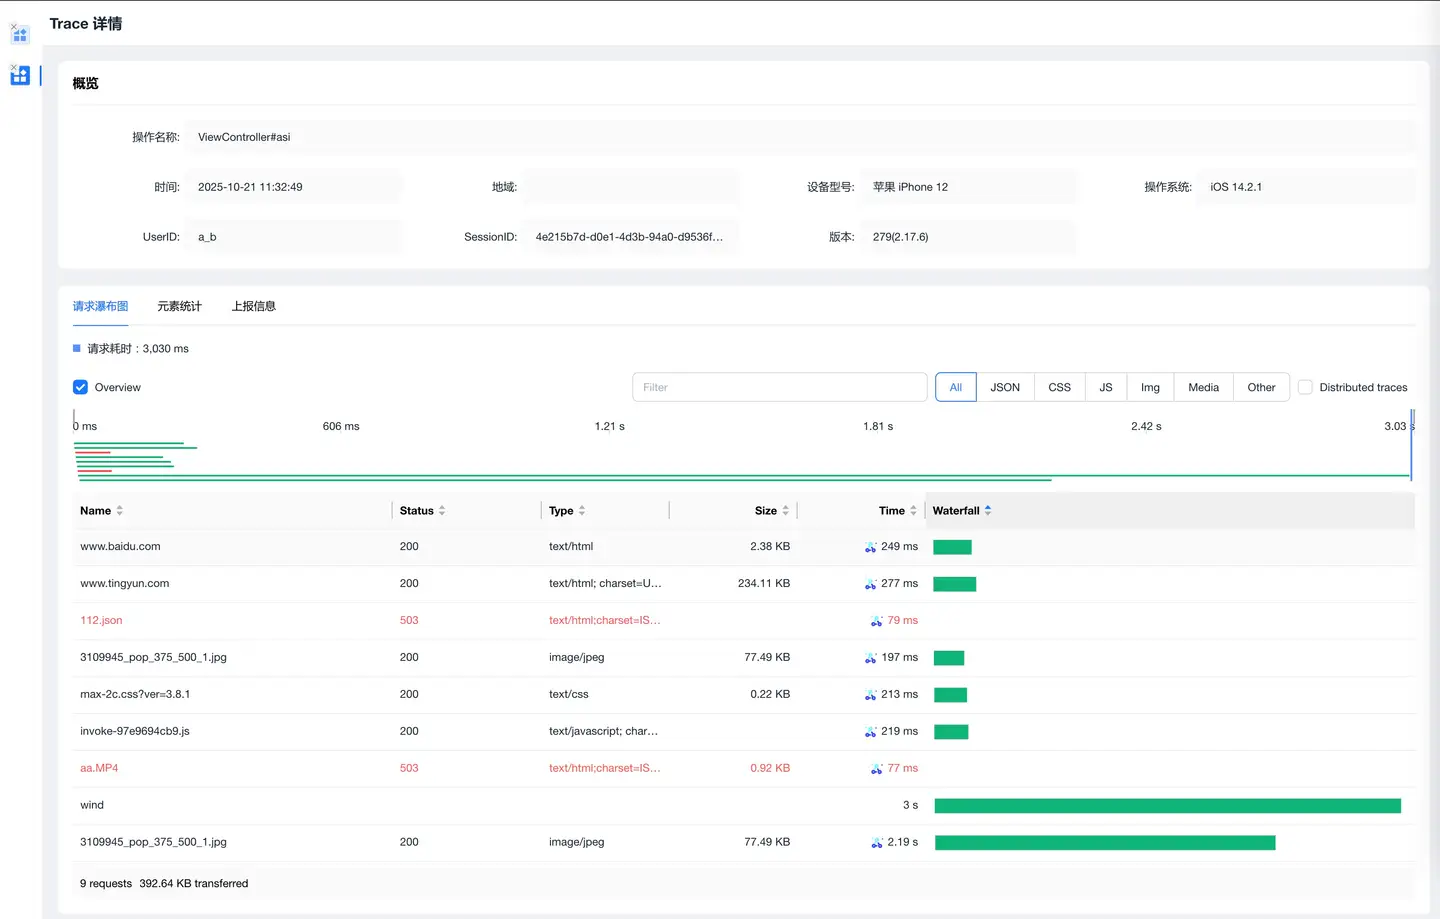Viewport: 1440px width, 919px height.
Task: Select the JSON filter type button
Action: click(x=1005, y=388)
